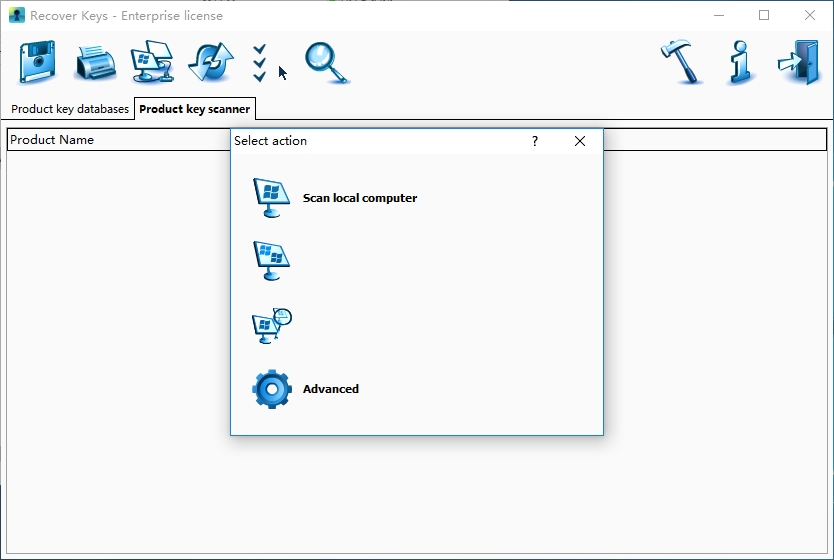Close the Select action dialog

tap(580, 141)
